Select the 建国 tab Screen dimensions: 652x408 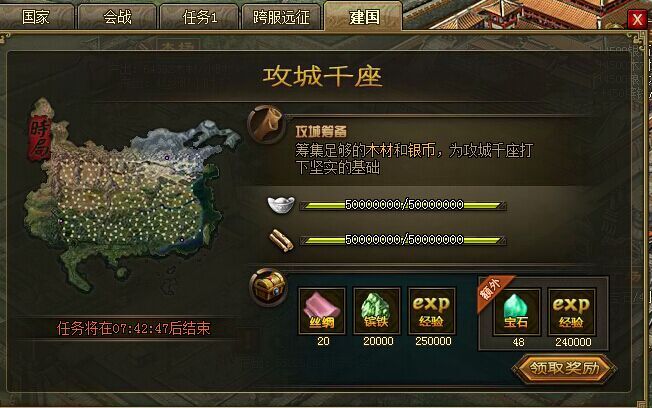click(x=363, y=16)
